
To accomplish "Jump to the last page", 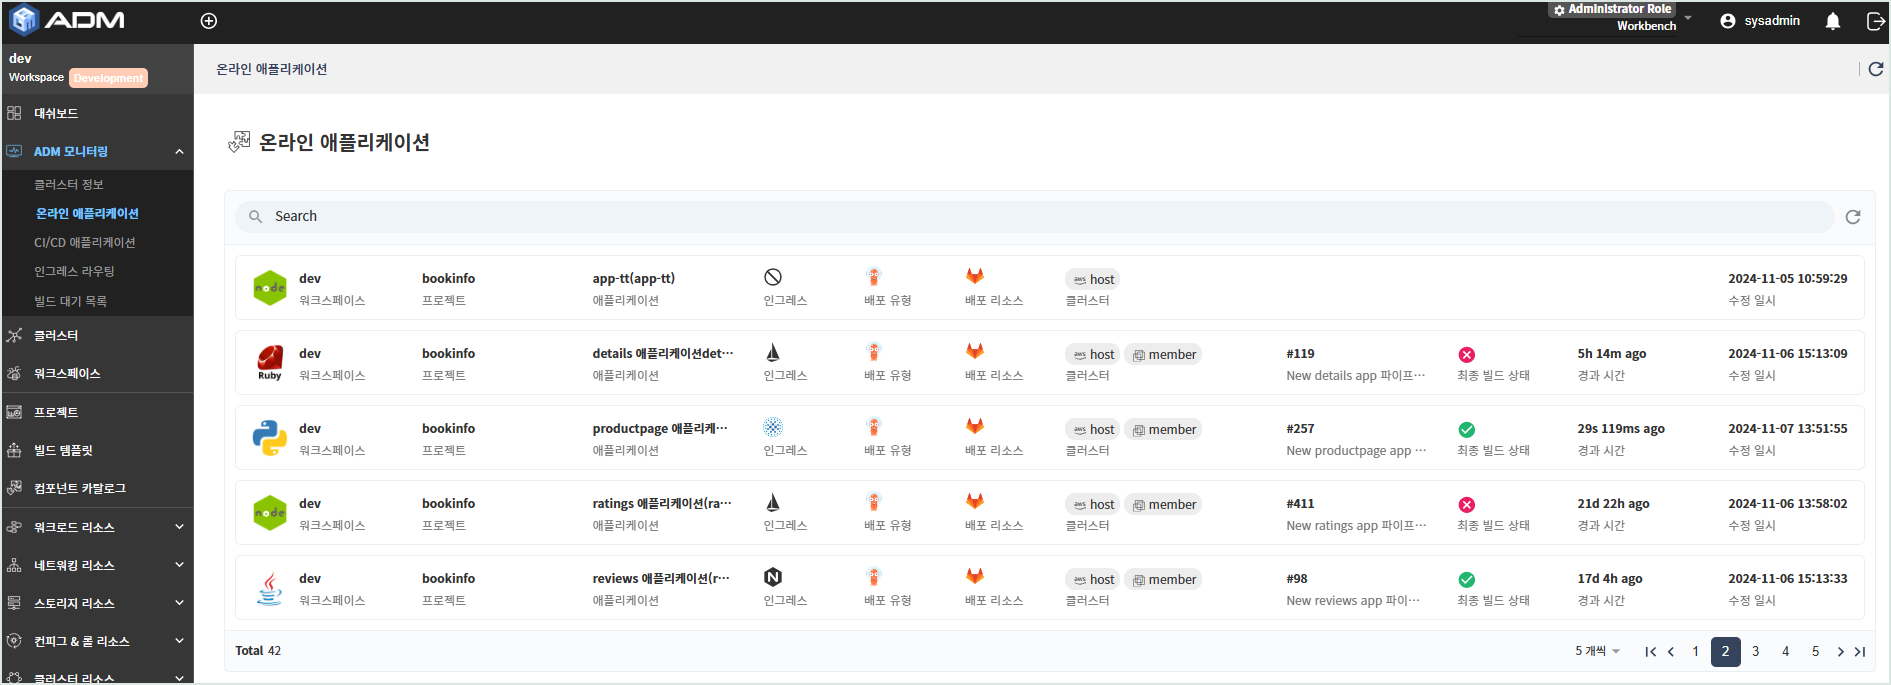I will [1860, 652].
